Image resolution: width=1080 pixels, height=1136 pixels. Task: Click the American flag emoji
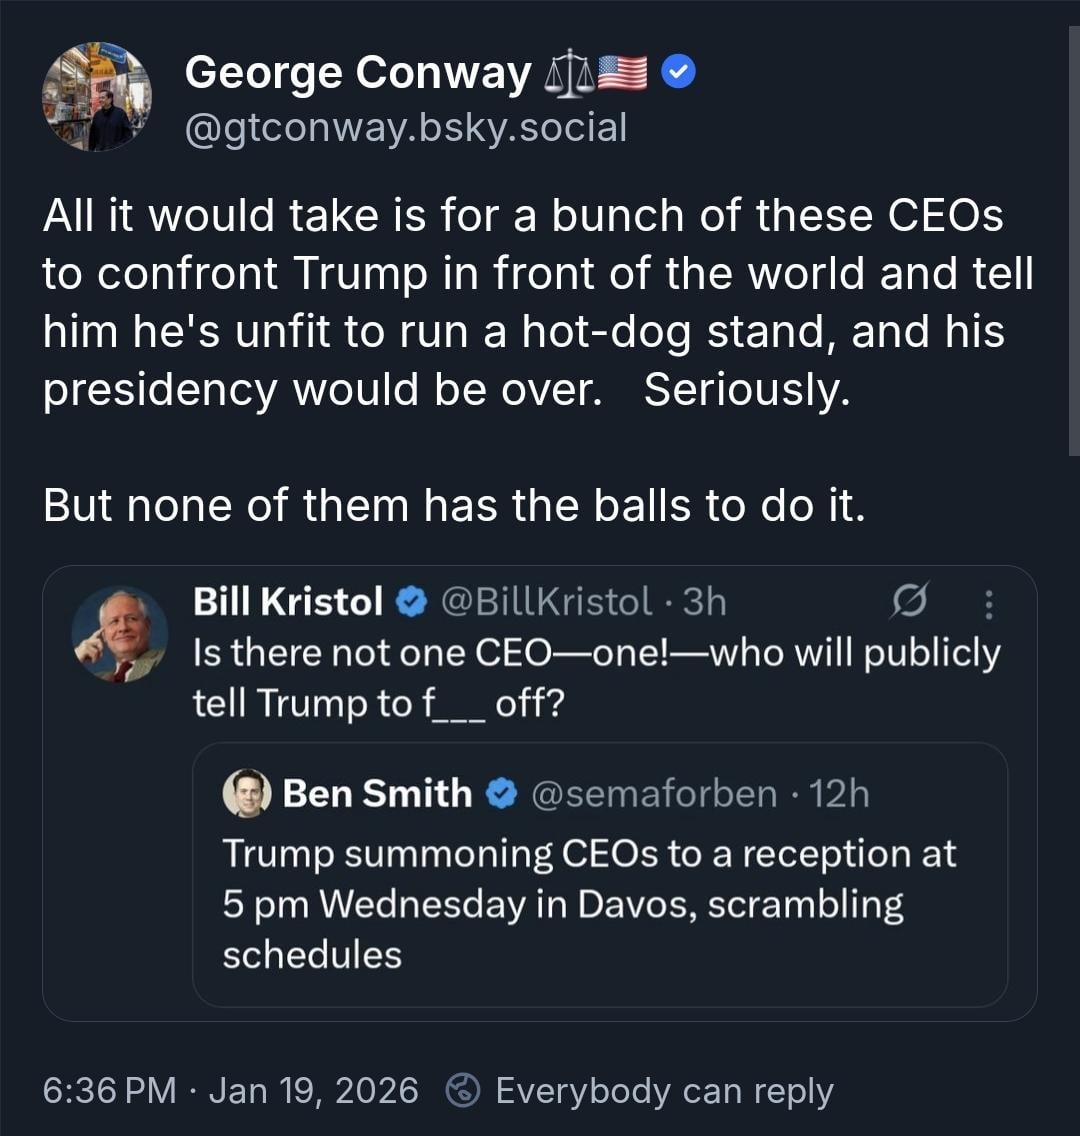pyautogui.click(x=623, y=75)
